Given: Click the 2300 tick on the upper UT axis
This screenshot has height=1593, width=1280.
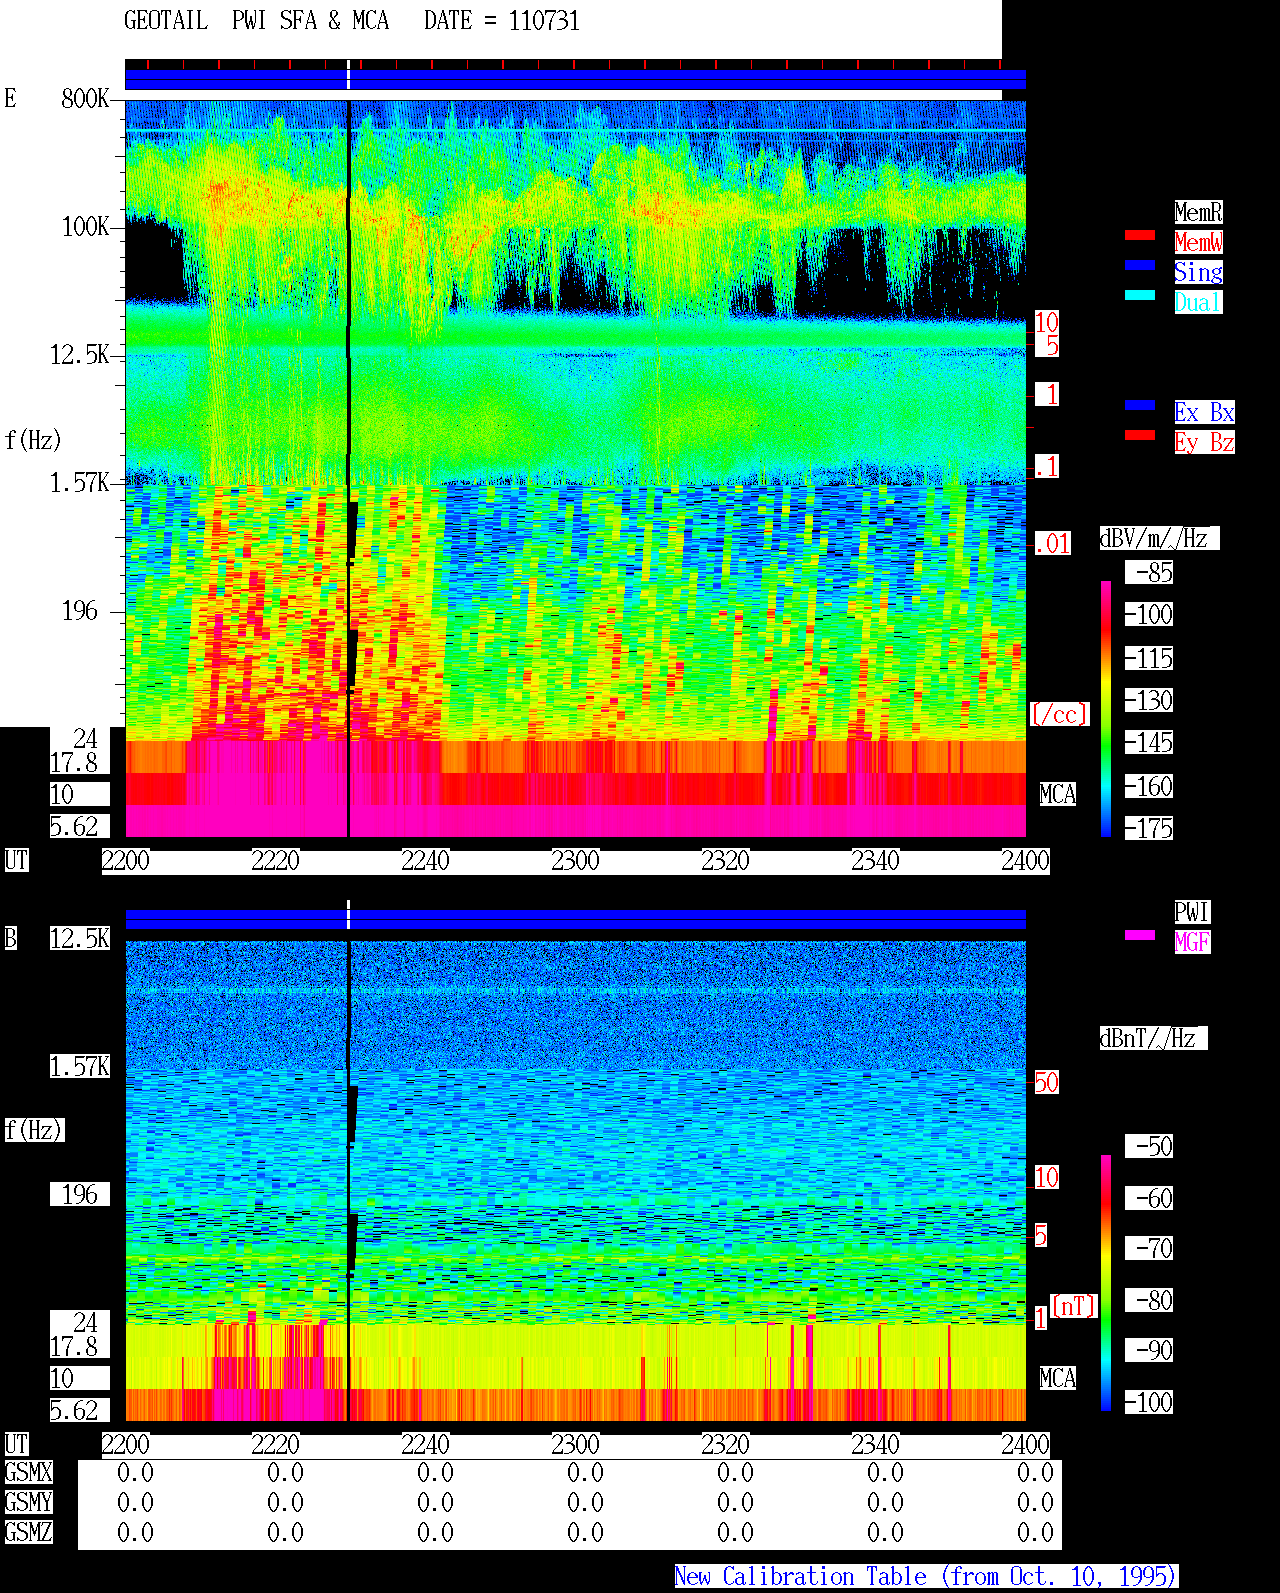Looking at the screenshot, I should pyautogui.click(x=575, y=861).
